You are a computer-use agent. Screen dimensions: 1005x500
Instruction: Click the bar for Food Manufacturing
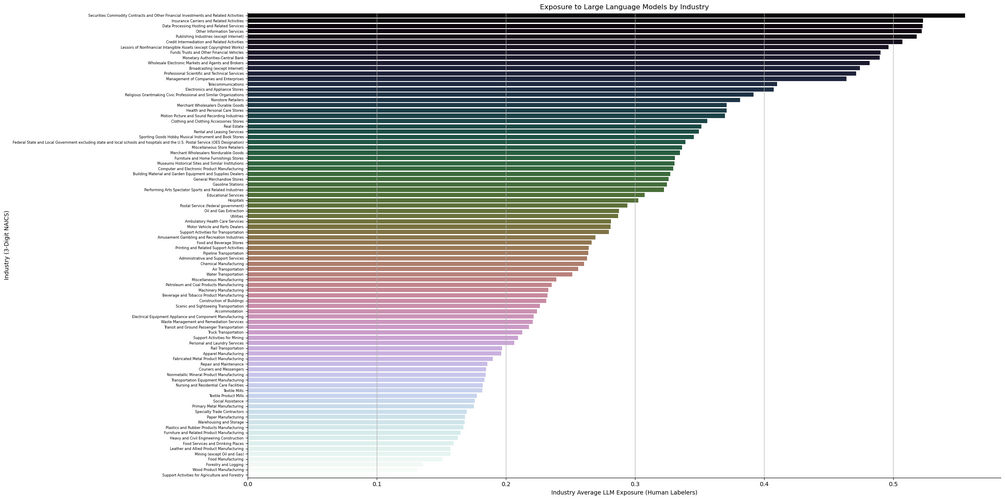click(x=344, y=460)
